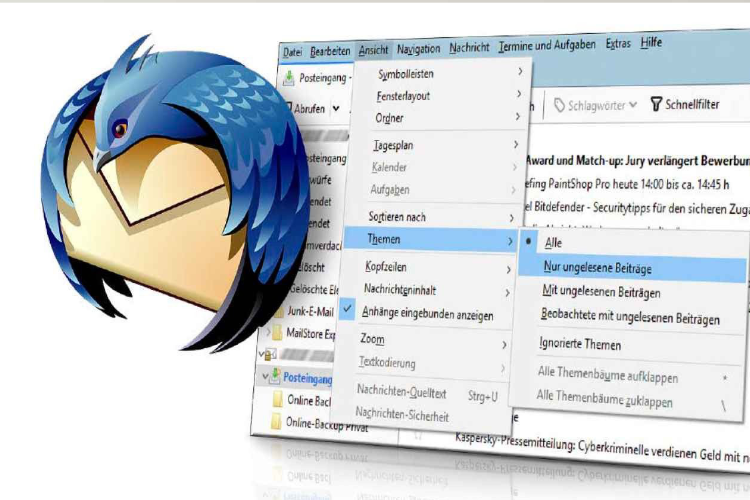750x500 pixels.
Task: Open the Hilfe menu
Action: (x=651, y=43)
